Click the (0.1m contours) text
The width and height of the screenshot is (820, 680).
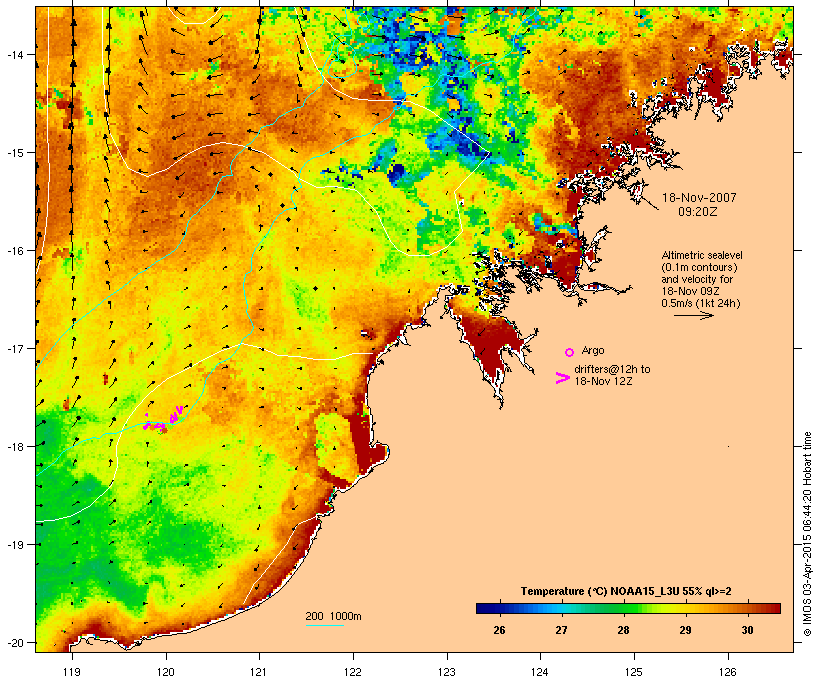pyautogui.click(x=699, y=267)
